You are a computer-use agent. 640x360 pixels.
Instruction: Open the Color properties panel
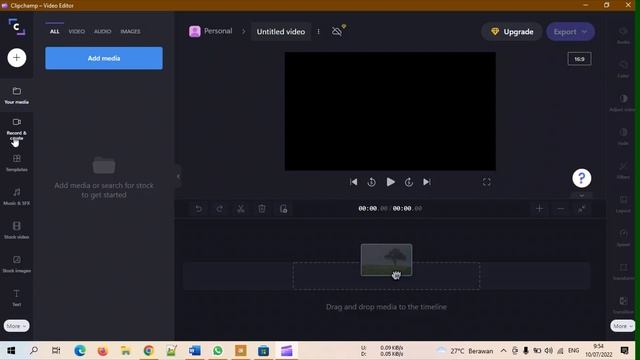623,69
